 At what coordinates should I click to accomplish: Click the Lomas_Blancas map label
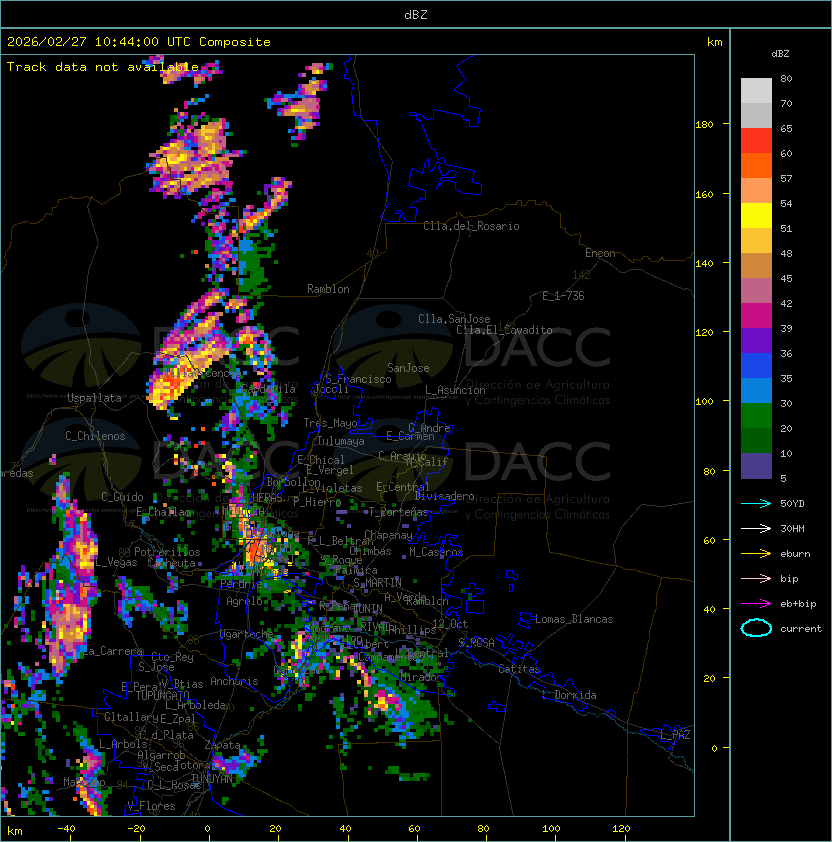pyautogui.click(x=574, y=619)
